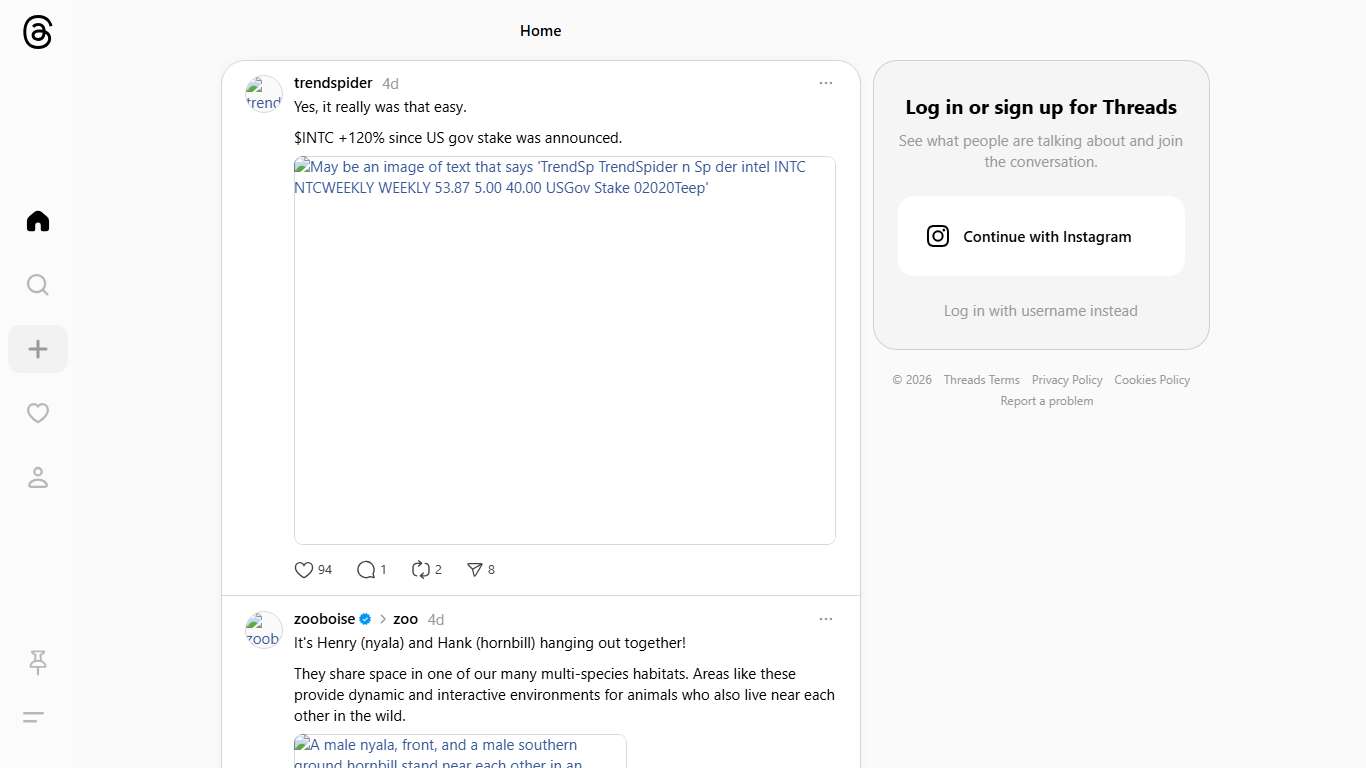The height and width of the screenshot is (768, 1366).
Task: Like the trendspider post
Action: click(x=304, y=570)
